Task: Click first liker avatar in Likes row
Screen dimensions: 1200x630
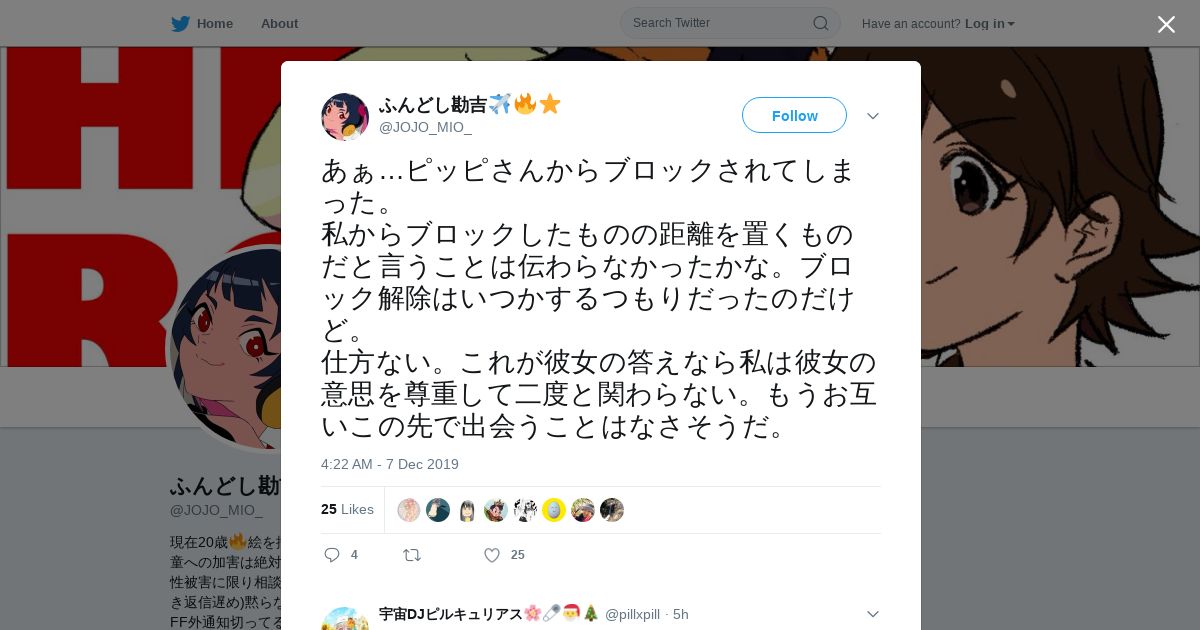Action: [x=409, y=510]
